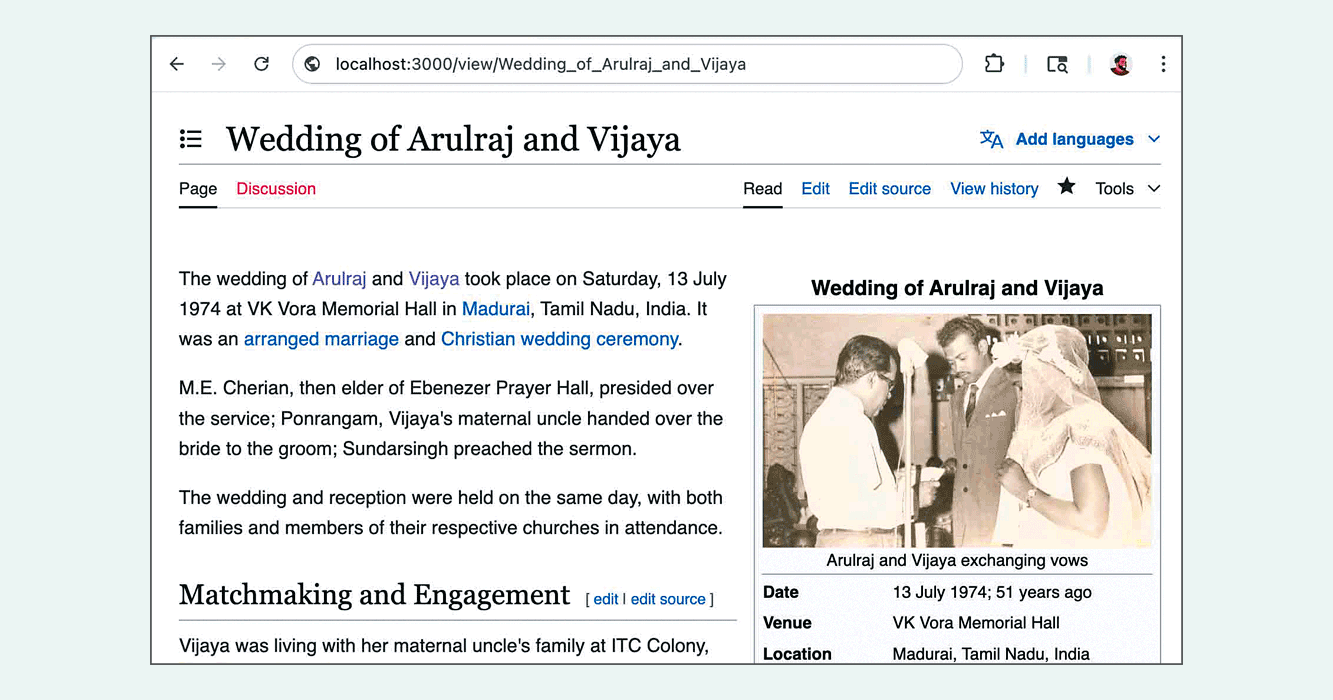Click the tab search icon in toolbar

coord(1057,64)
